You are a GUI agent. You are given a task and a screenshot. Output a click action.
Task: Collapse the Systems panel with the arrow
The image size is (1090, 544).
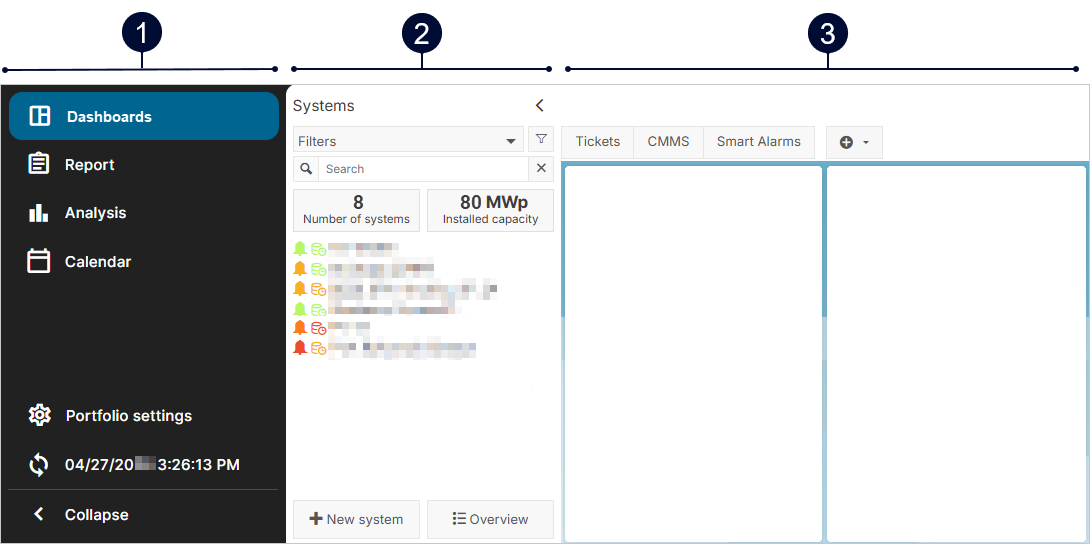(539, 106)
